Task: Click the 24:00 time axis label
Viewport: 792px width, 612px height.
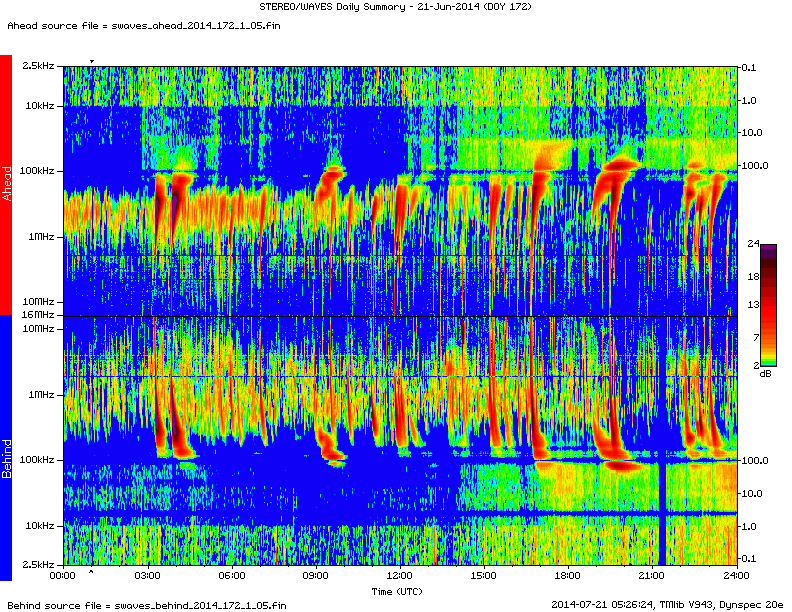Action: pyautogui.click(x=737, y=576)
